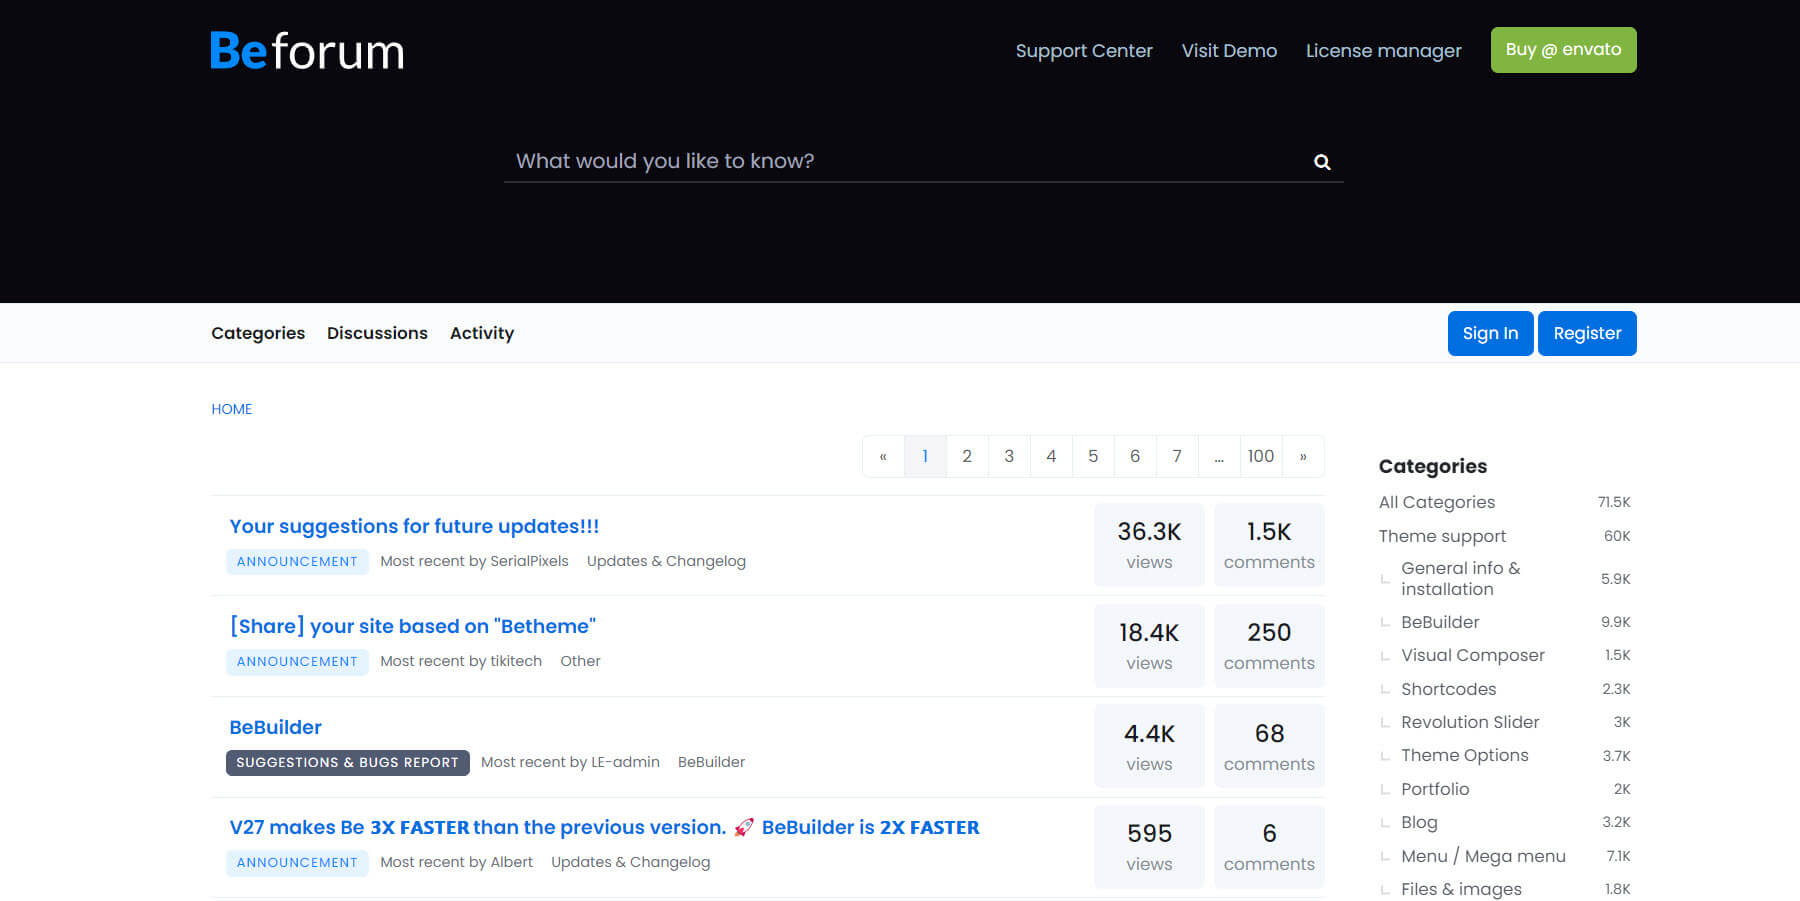1800x901 pixels.
Task: Click the rocket emoji in the V27 announcement
Action: click(743, 827)
